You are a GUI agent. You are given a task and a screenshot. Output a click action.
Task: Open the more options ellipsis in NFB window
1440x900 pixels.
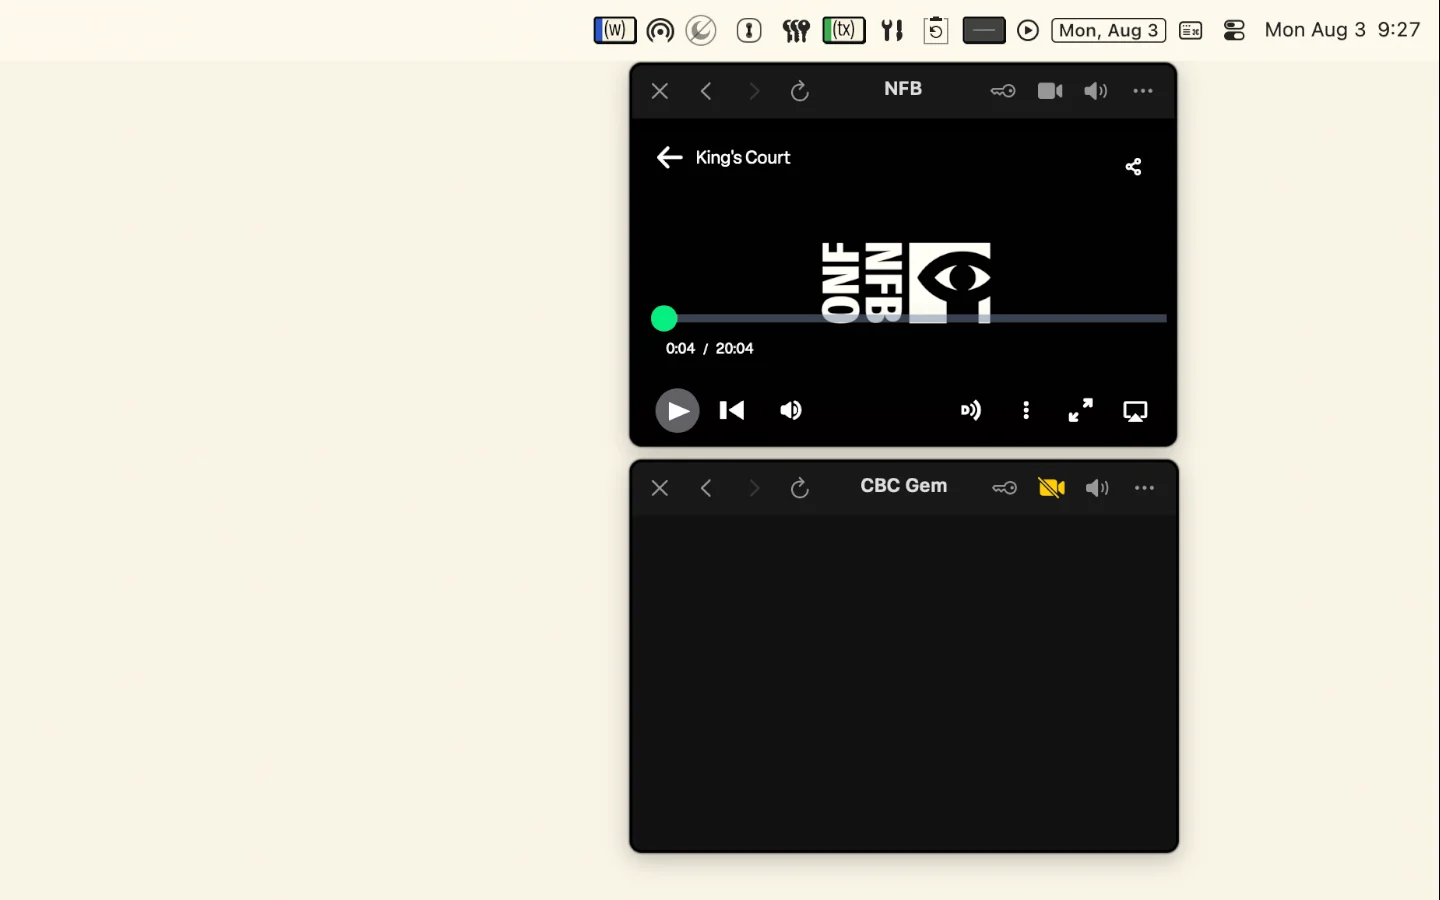[1143, 91]
